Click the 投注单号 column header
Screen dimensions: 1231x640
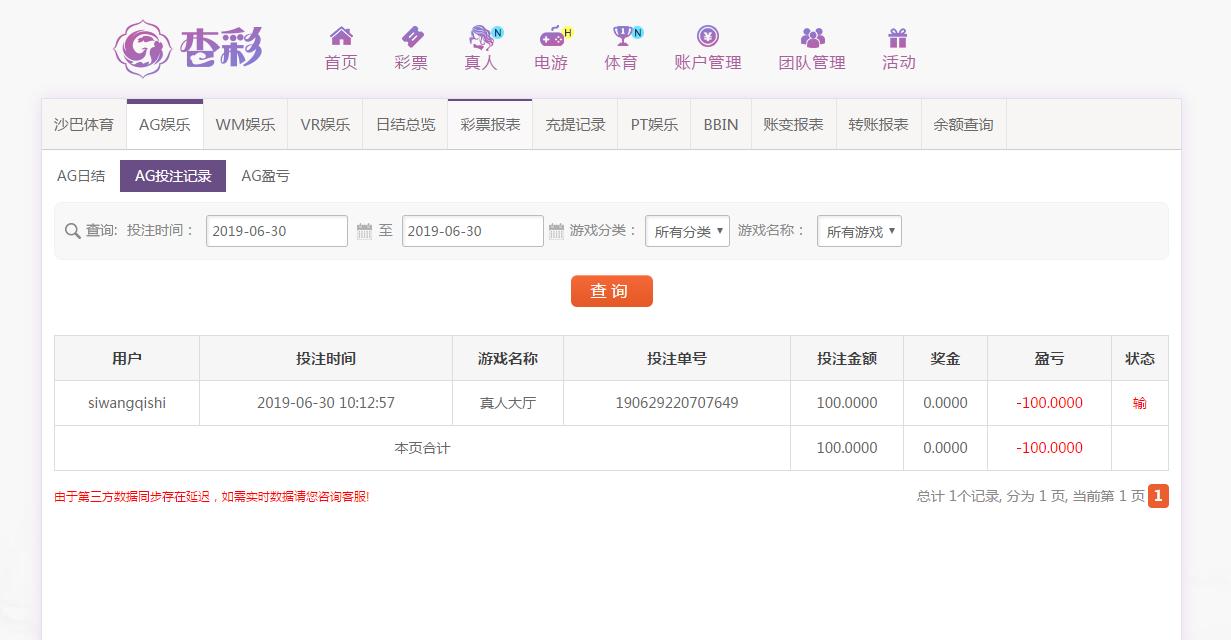coord(677,358)
